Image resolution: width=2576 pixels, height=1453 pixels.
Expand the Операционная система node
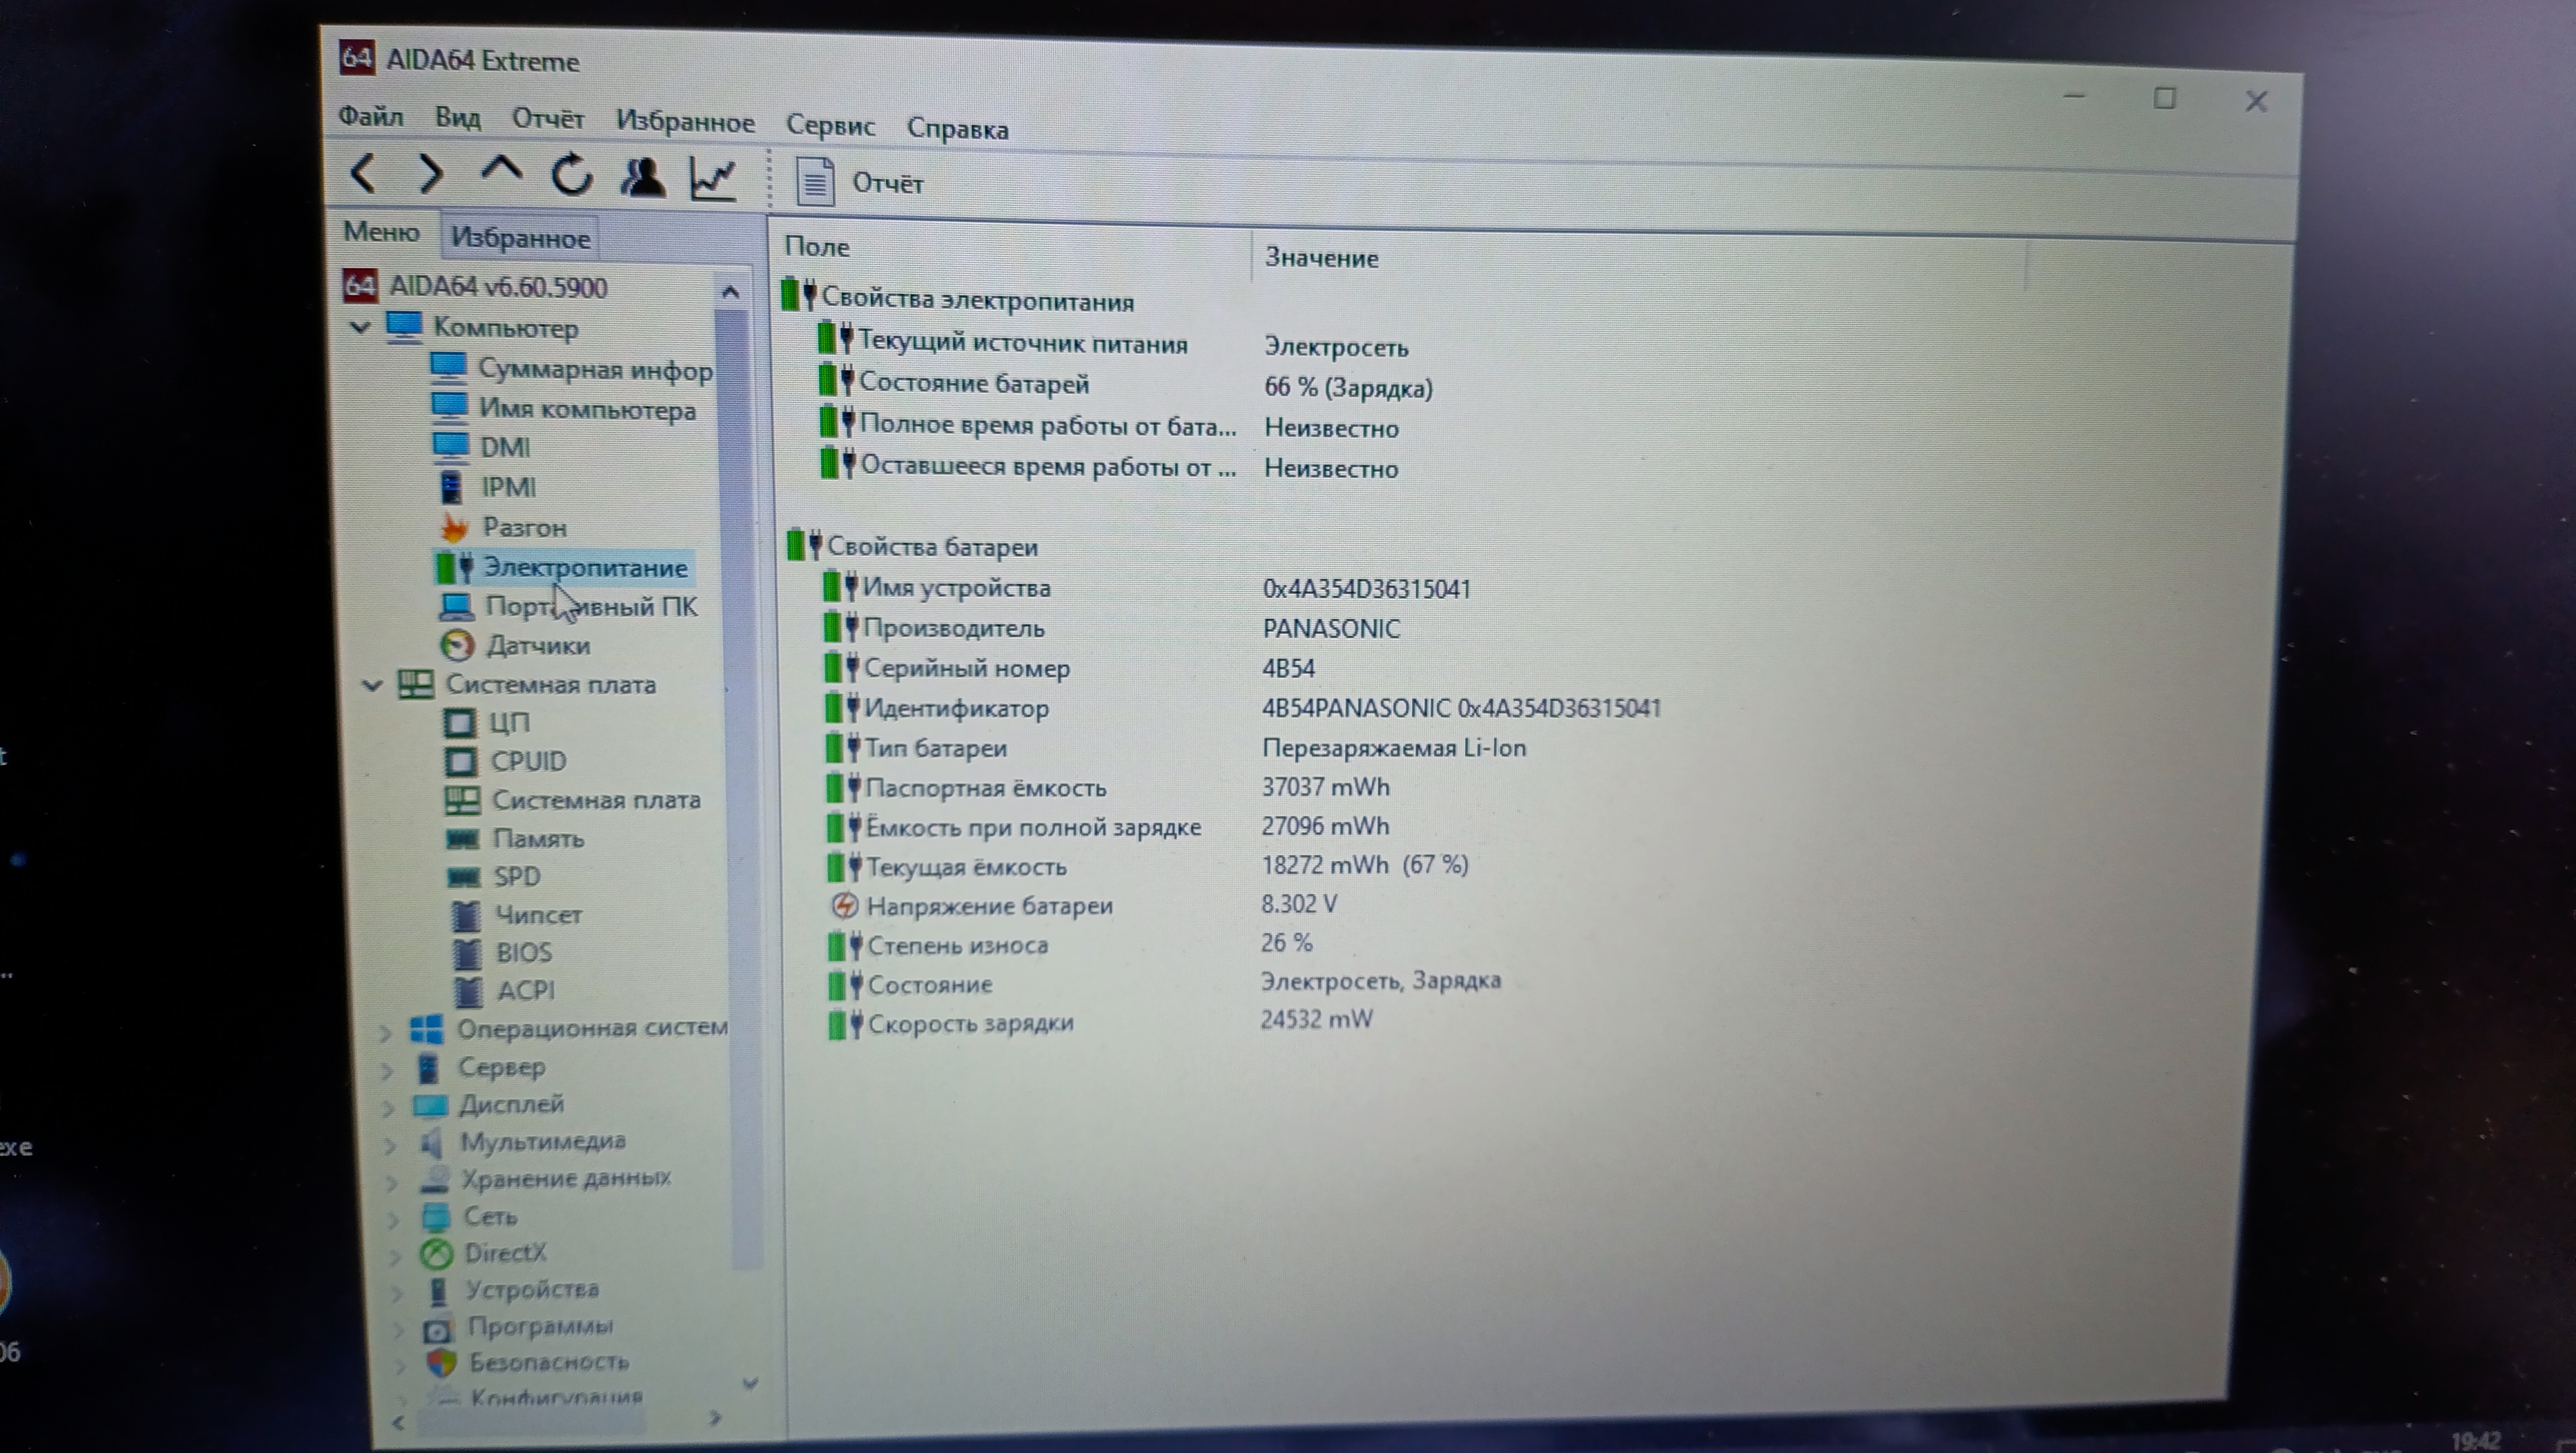[385, 1033]
